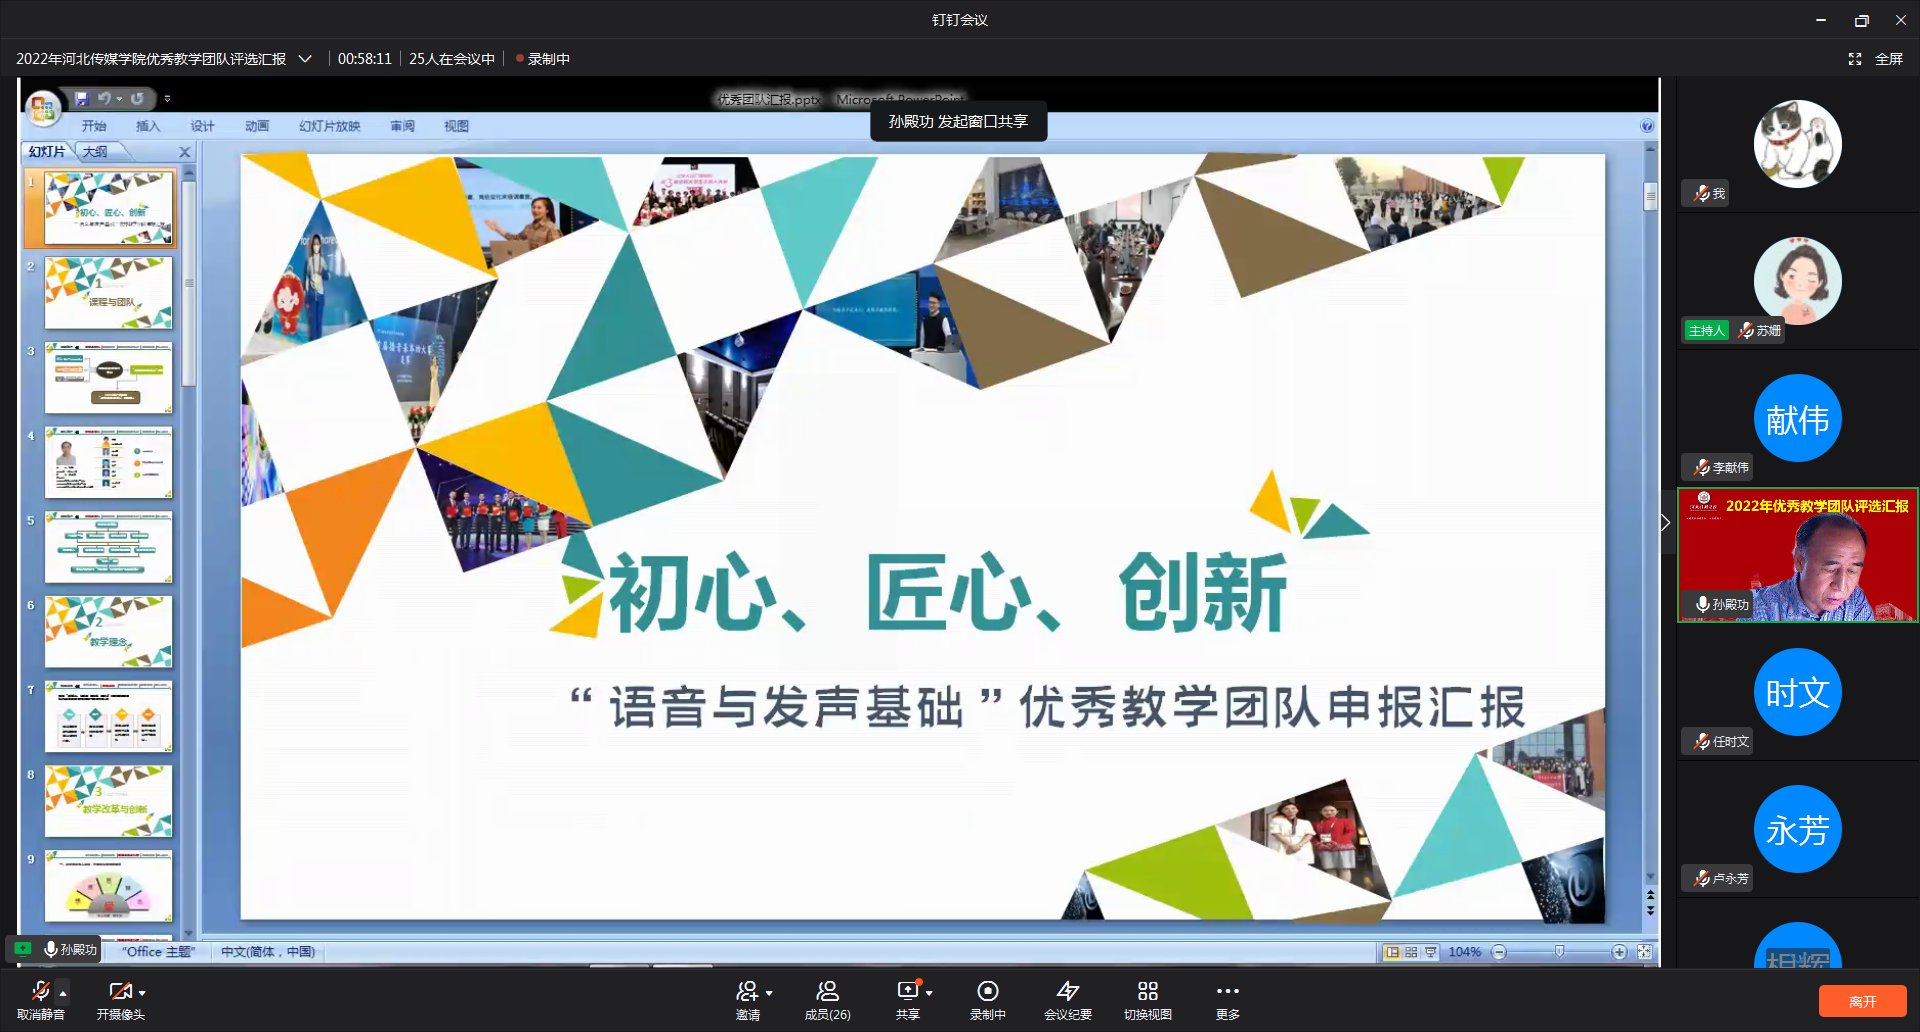The height and width of the screenshot is (1032, 1920).
Task: Expand the 邀请 dropdown arrow
Action: [x=769, y=993]
